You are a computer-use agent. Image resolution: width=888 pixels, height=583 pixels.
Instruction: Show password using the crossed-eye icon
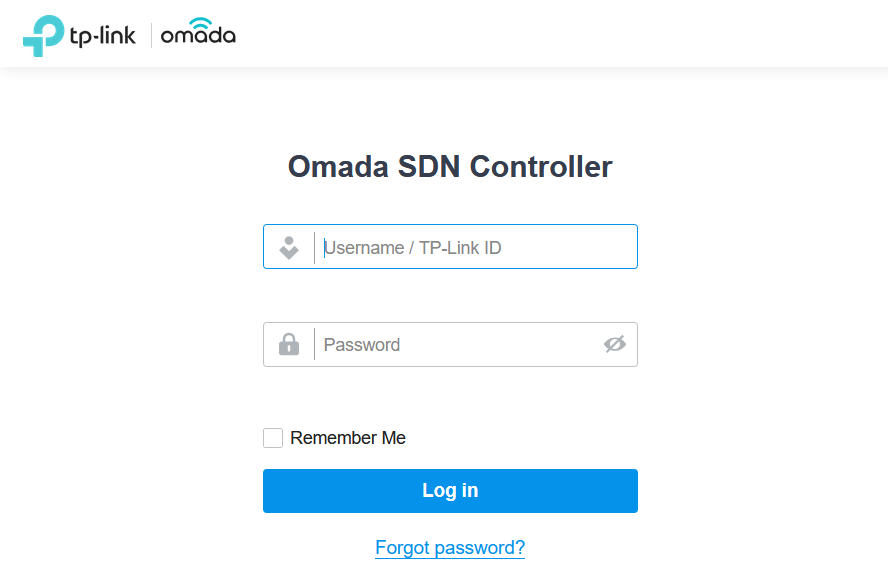[614, 344]
